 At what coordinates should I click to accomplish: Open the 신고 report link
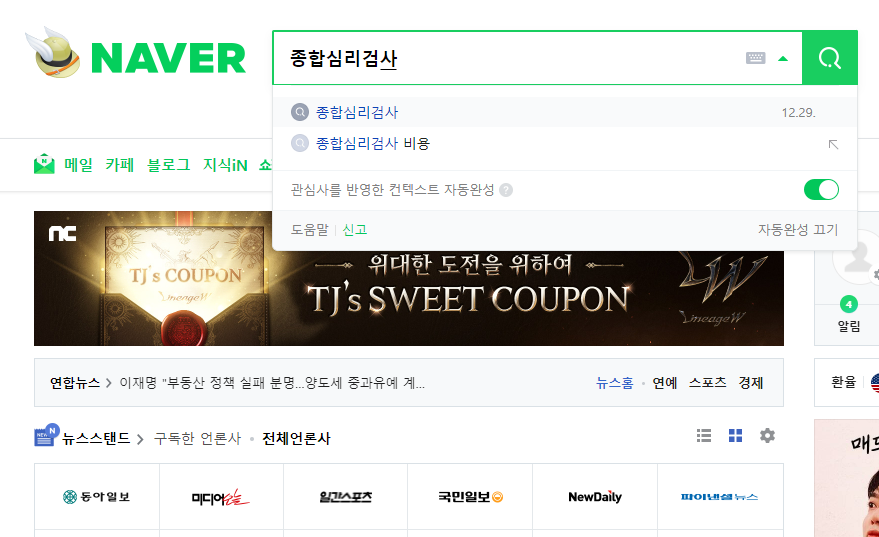(x=354, y=230)
